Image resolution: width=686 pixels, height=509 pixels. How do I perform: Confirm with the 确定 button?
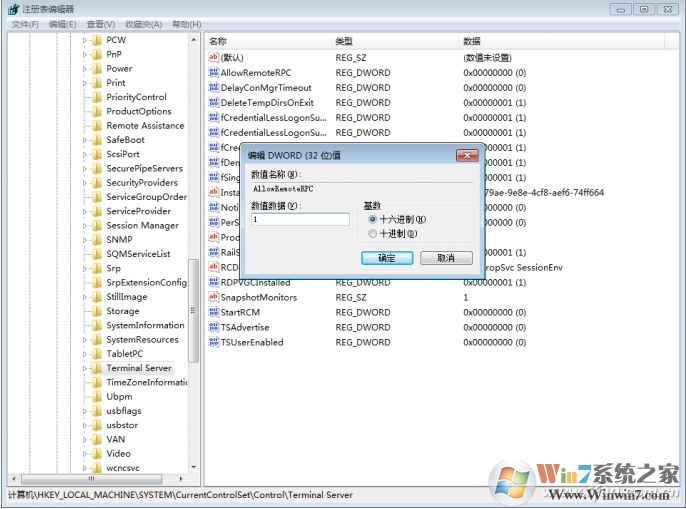387,258
